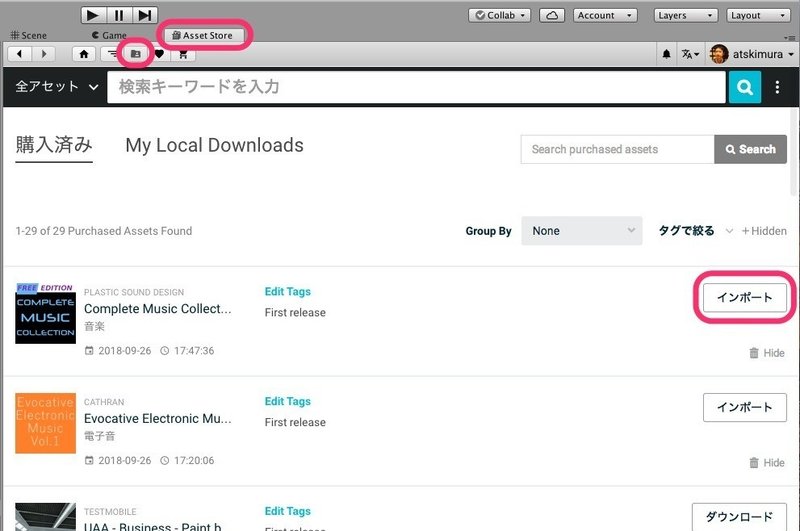This screenshot has width=800, height=531.
Task: Click the CATHRAN publisher name
Action: point(104,402)
